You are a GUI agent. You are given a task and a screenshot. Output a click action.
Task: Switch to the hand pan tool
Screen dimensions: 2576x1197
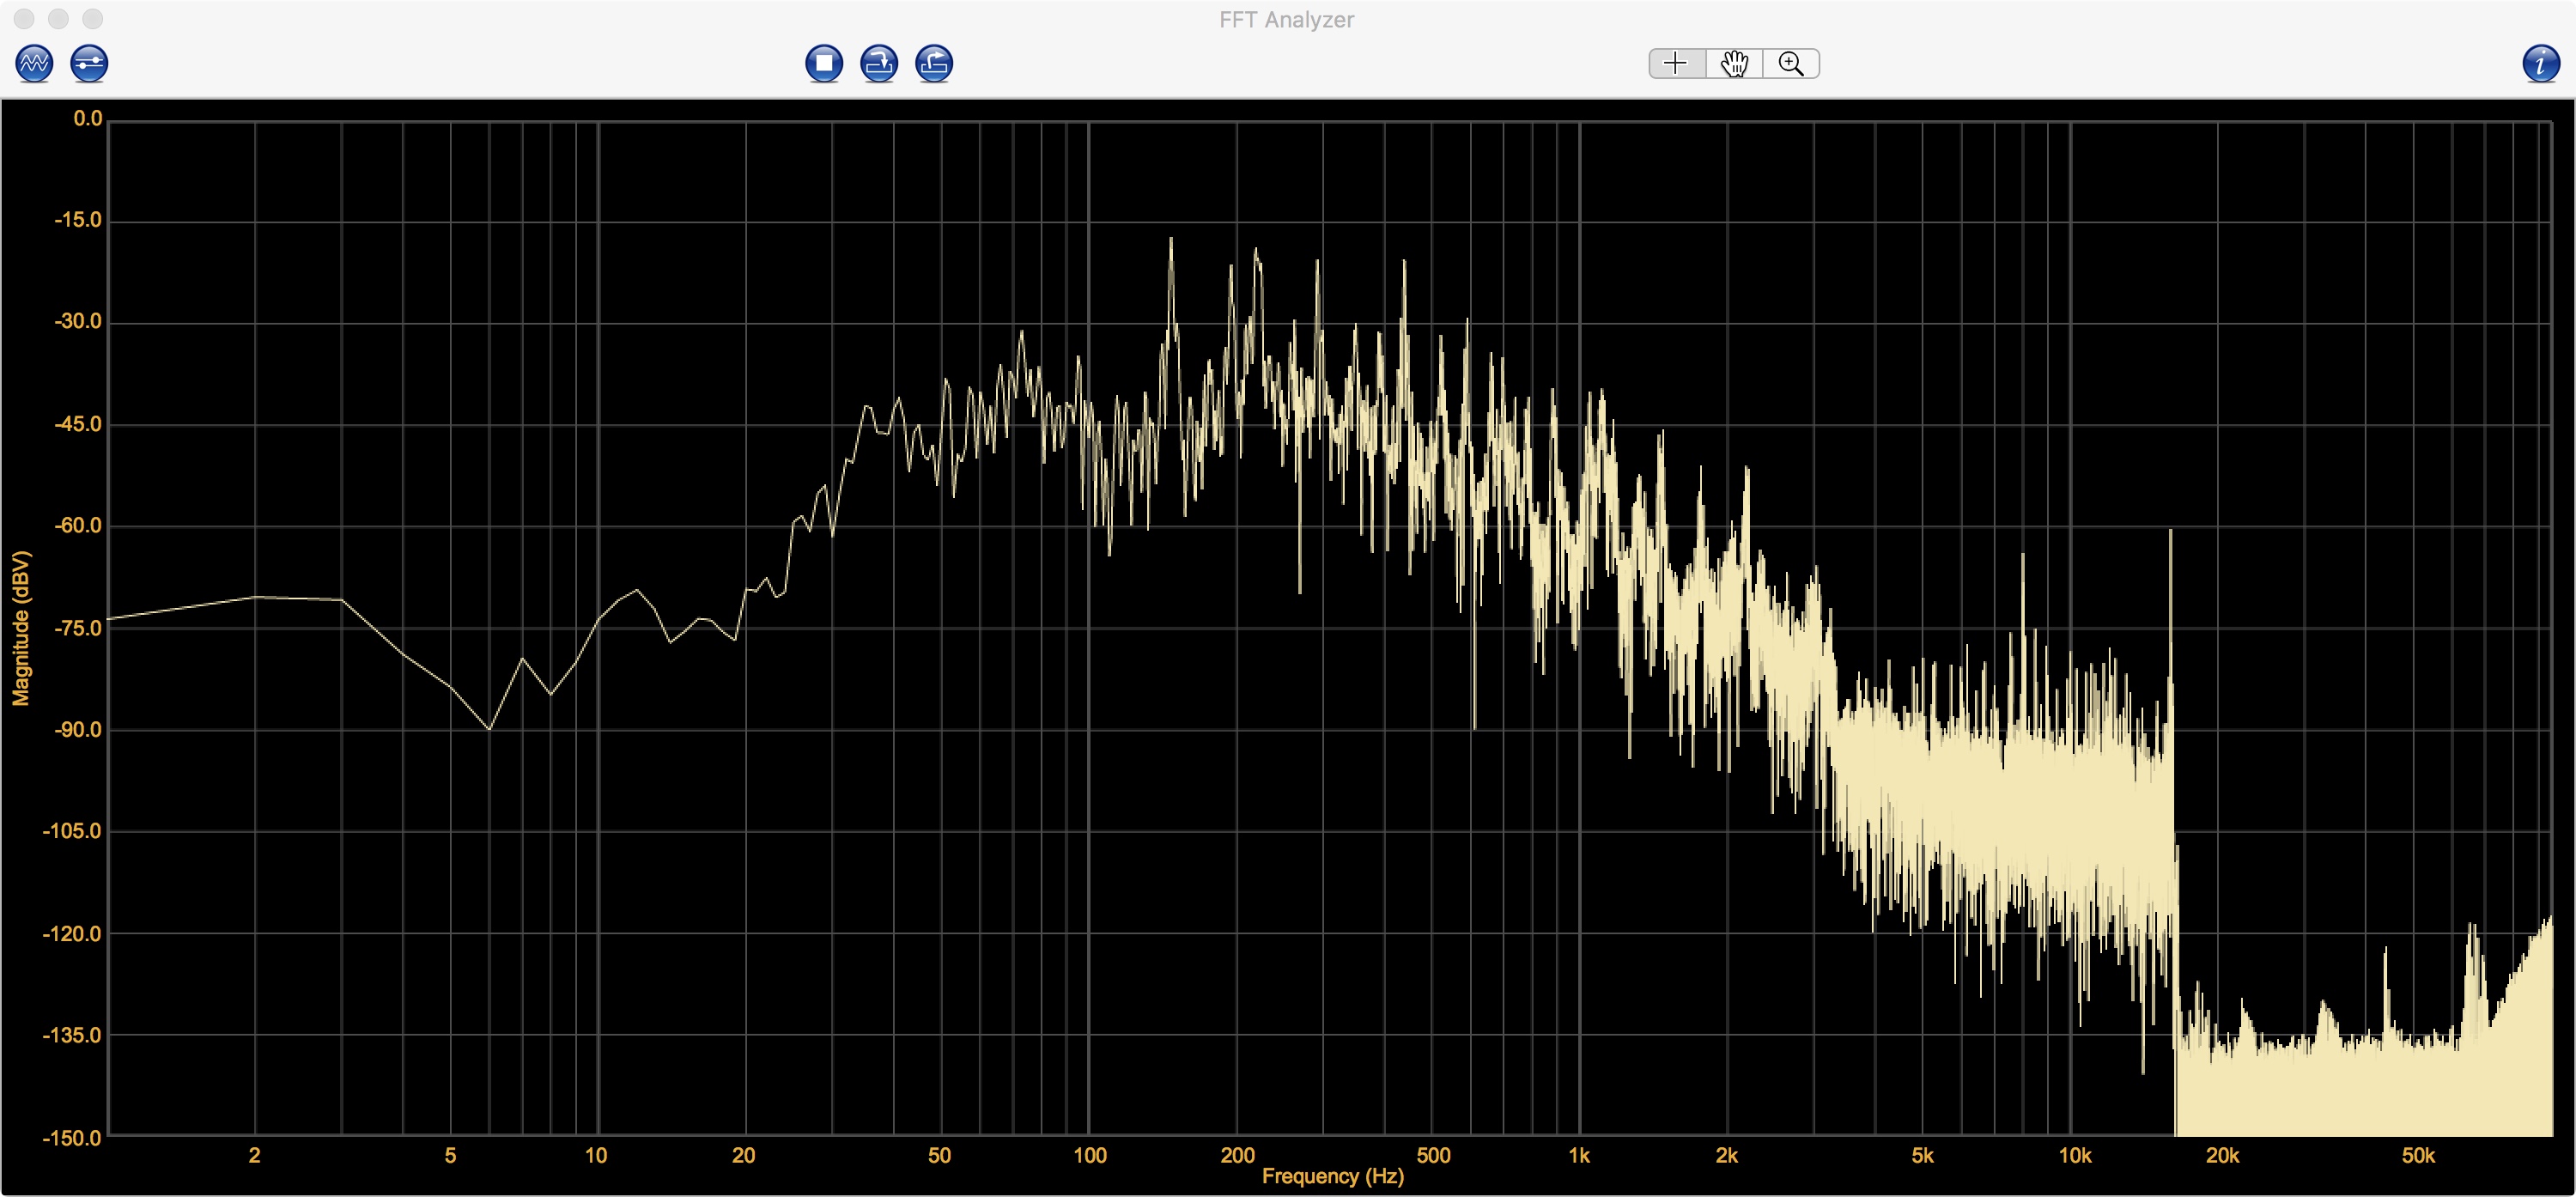1734,63
